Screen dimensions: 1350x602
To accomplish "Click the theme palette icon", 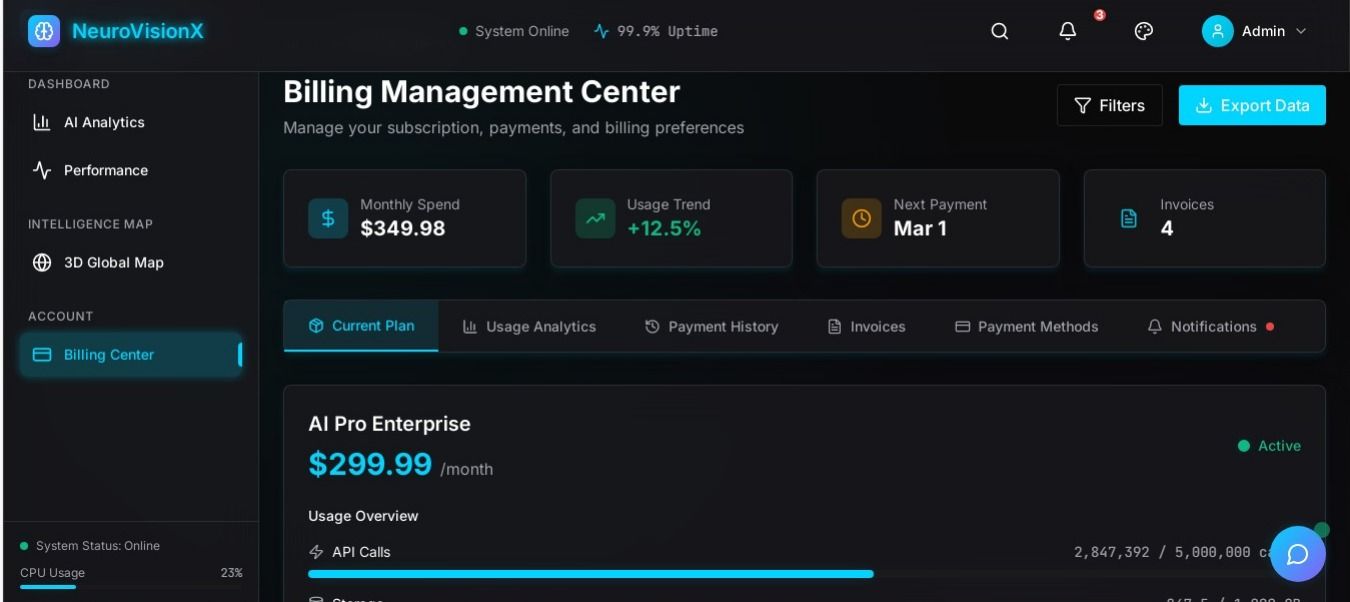I will coord(1144,31).
